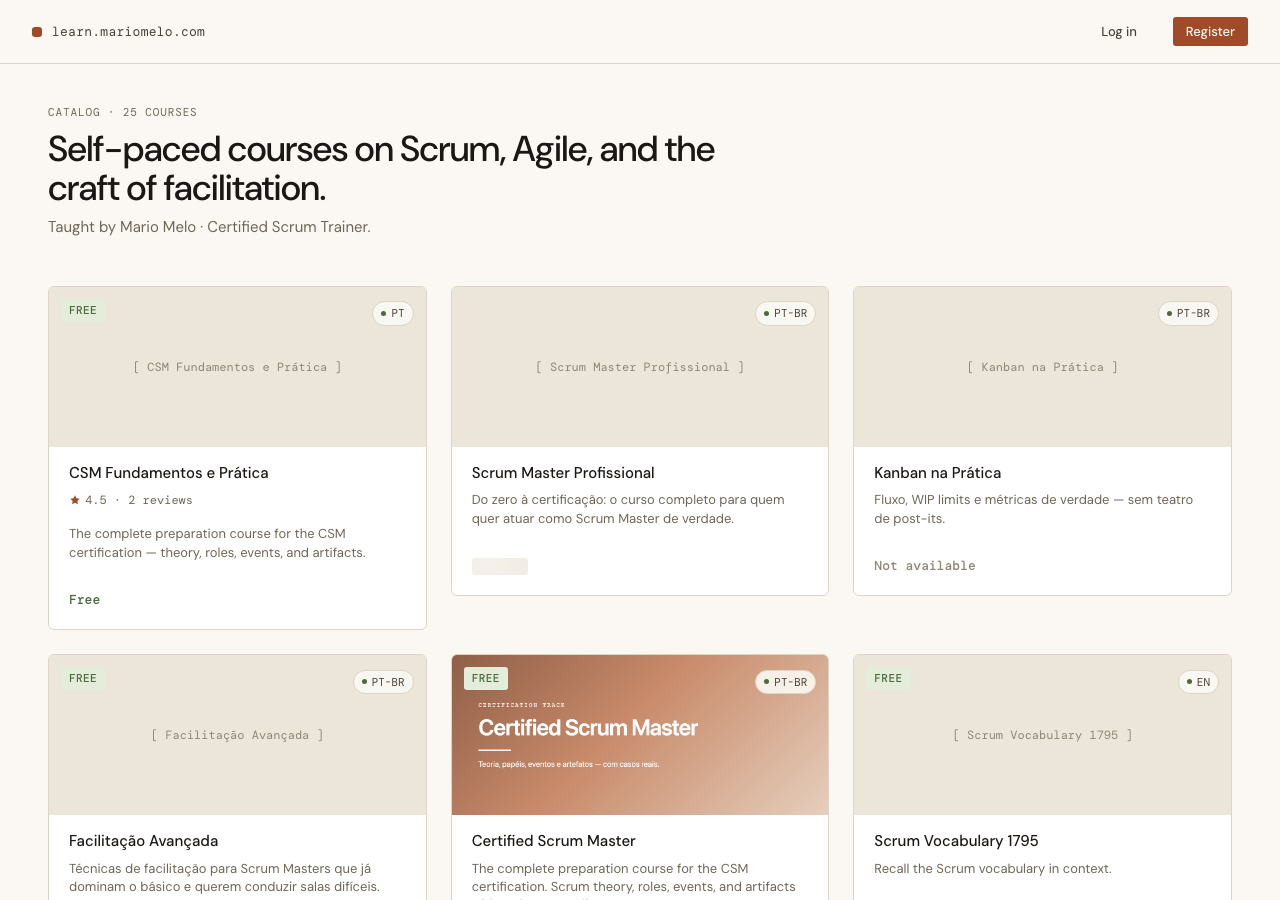Open the Log in page

[1119, 31]
